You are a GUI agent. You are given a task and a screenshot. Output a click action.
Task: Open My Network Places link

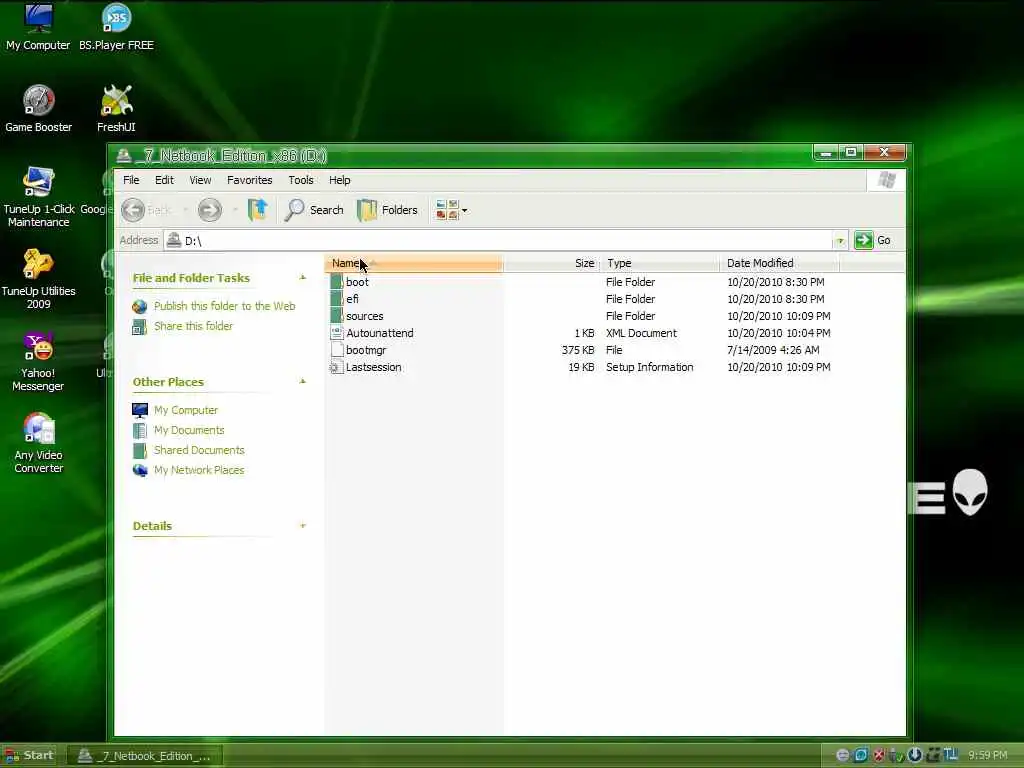tap(199, 470)
